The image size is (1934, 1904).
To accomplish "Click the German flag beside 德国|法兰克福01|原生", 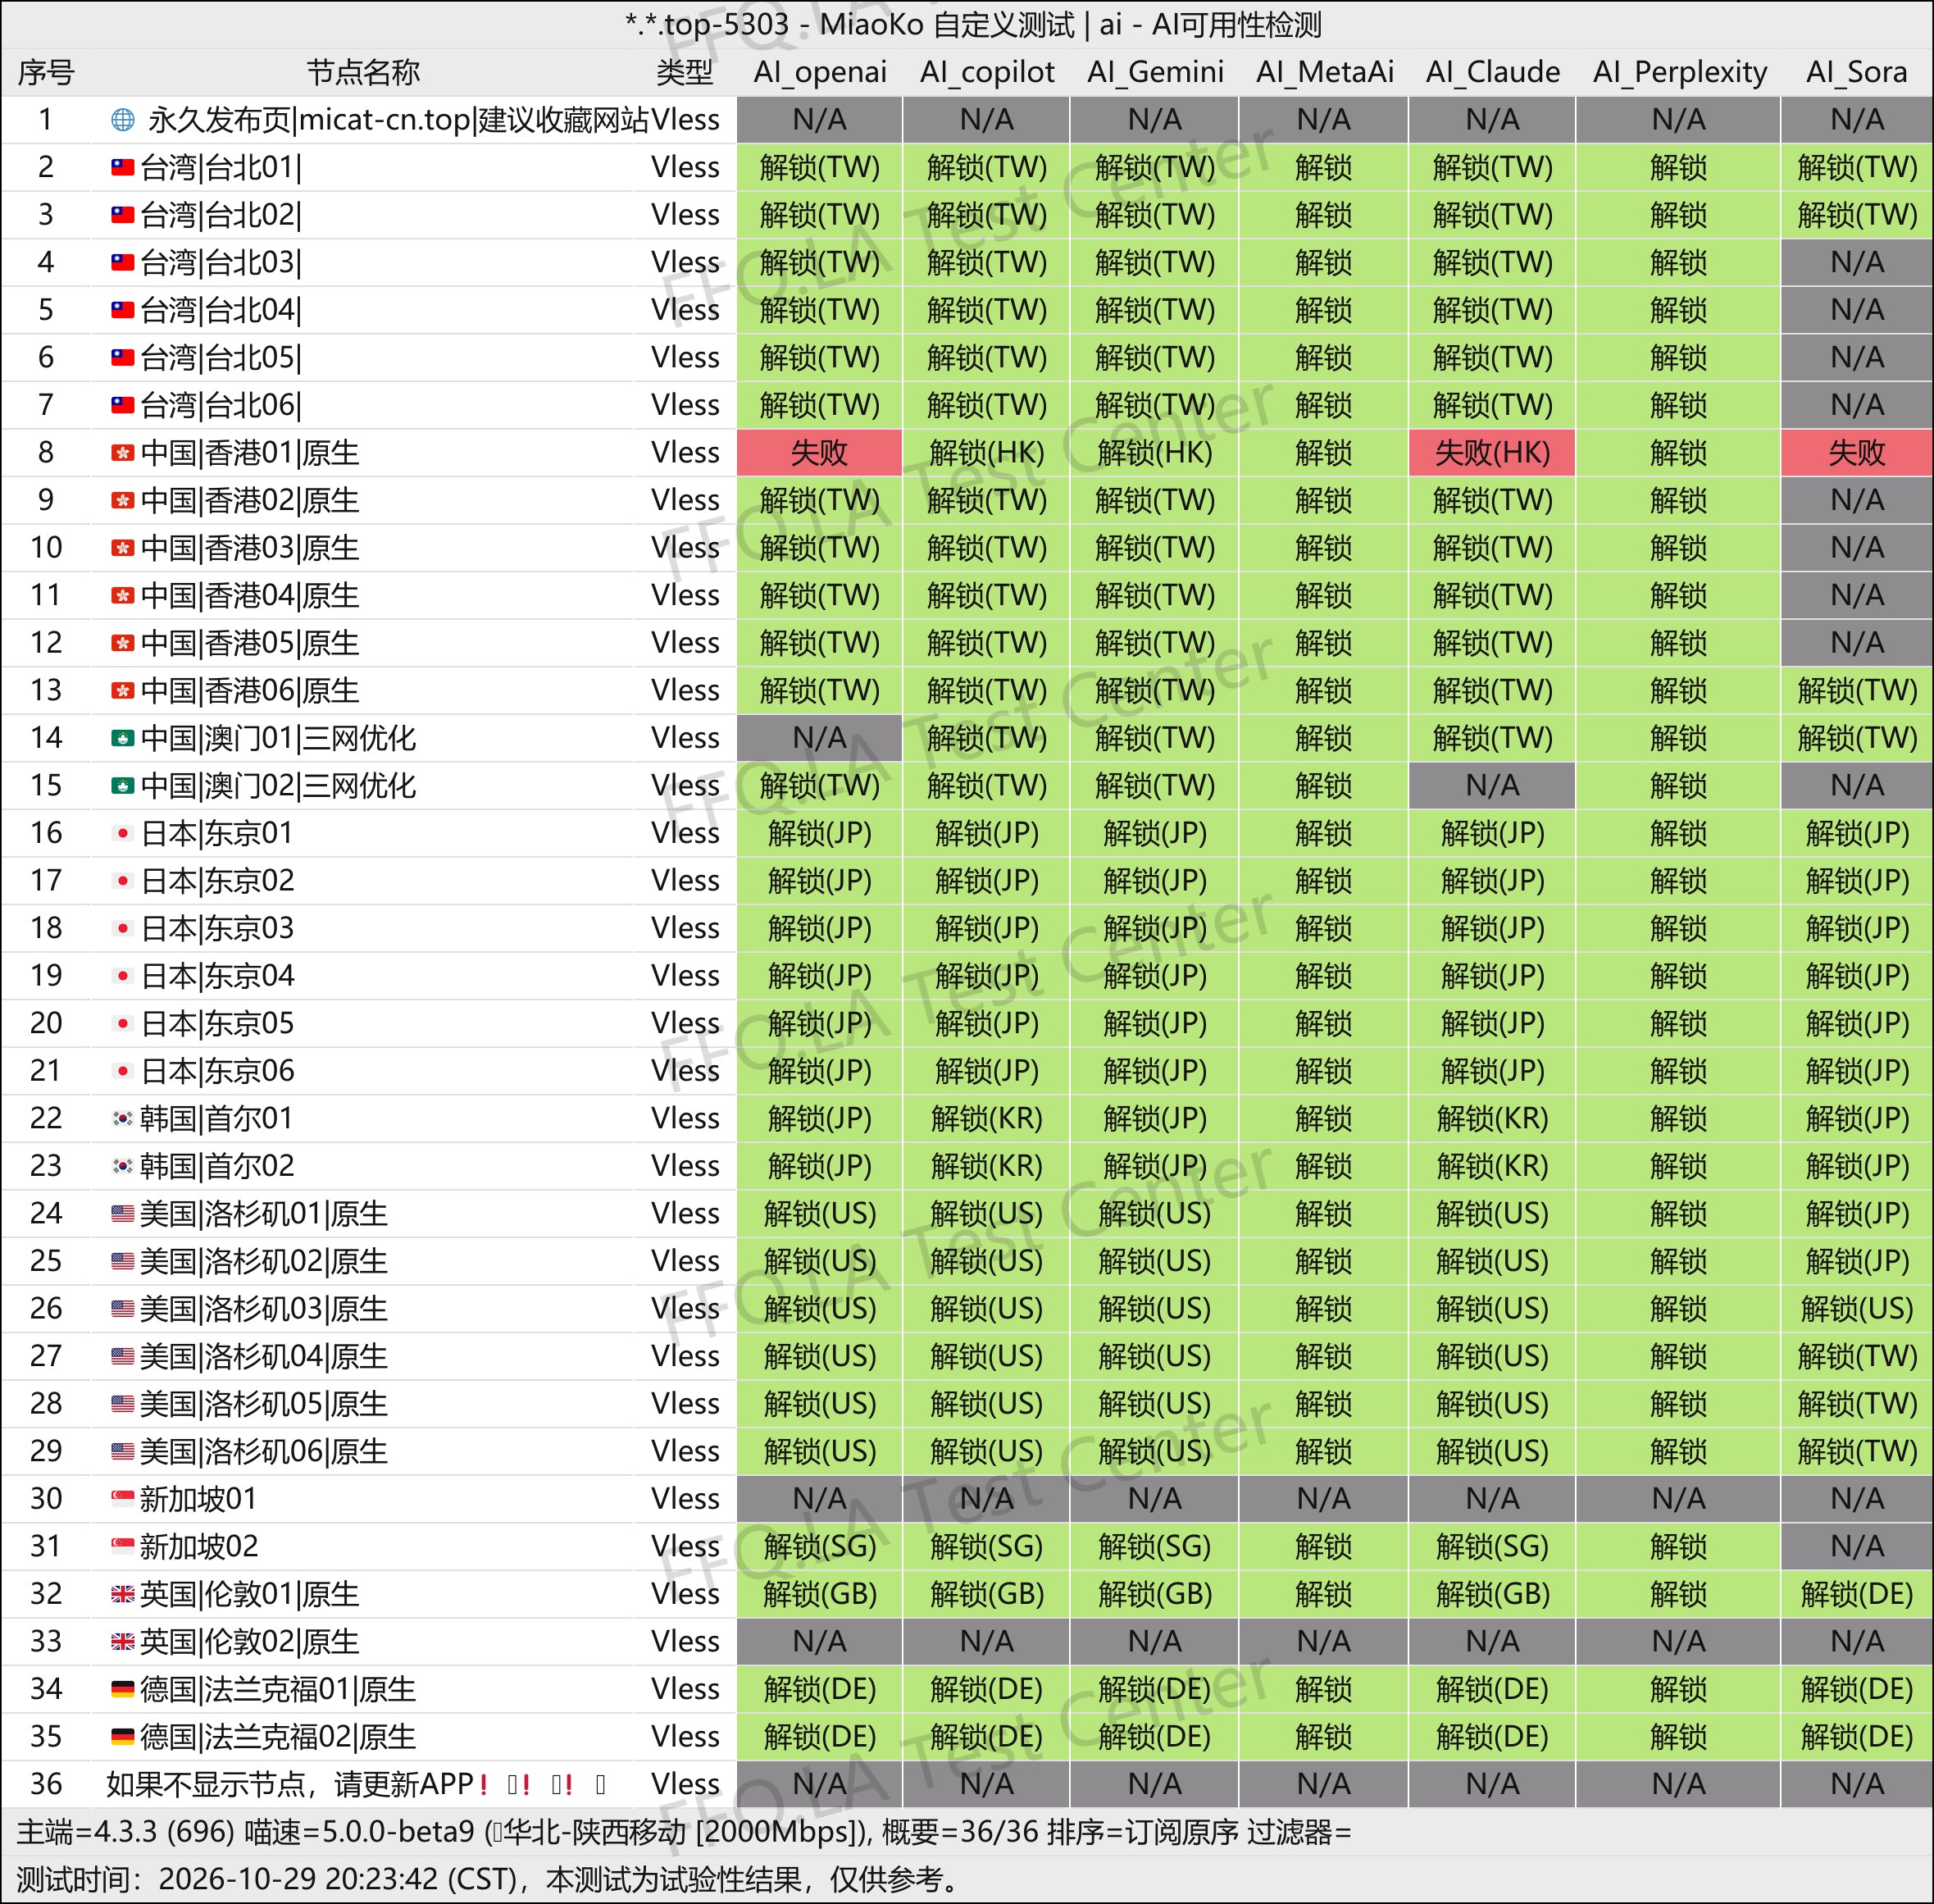I will pyautogui.click(x=122, y=1689).
